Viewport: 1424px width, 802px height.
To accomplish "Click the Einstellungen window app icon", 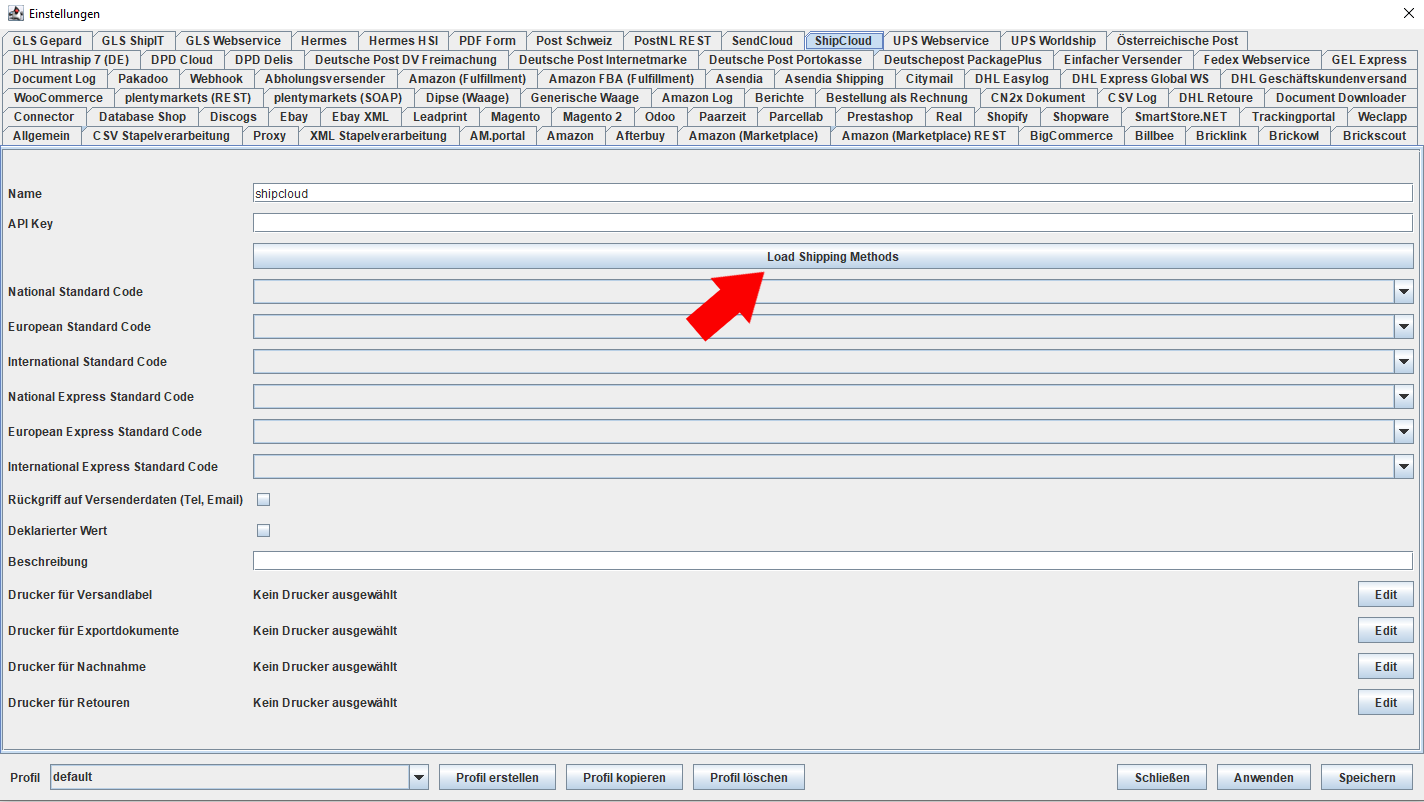I will pyautogui.click(x=15, y=13).
